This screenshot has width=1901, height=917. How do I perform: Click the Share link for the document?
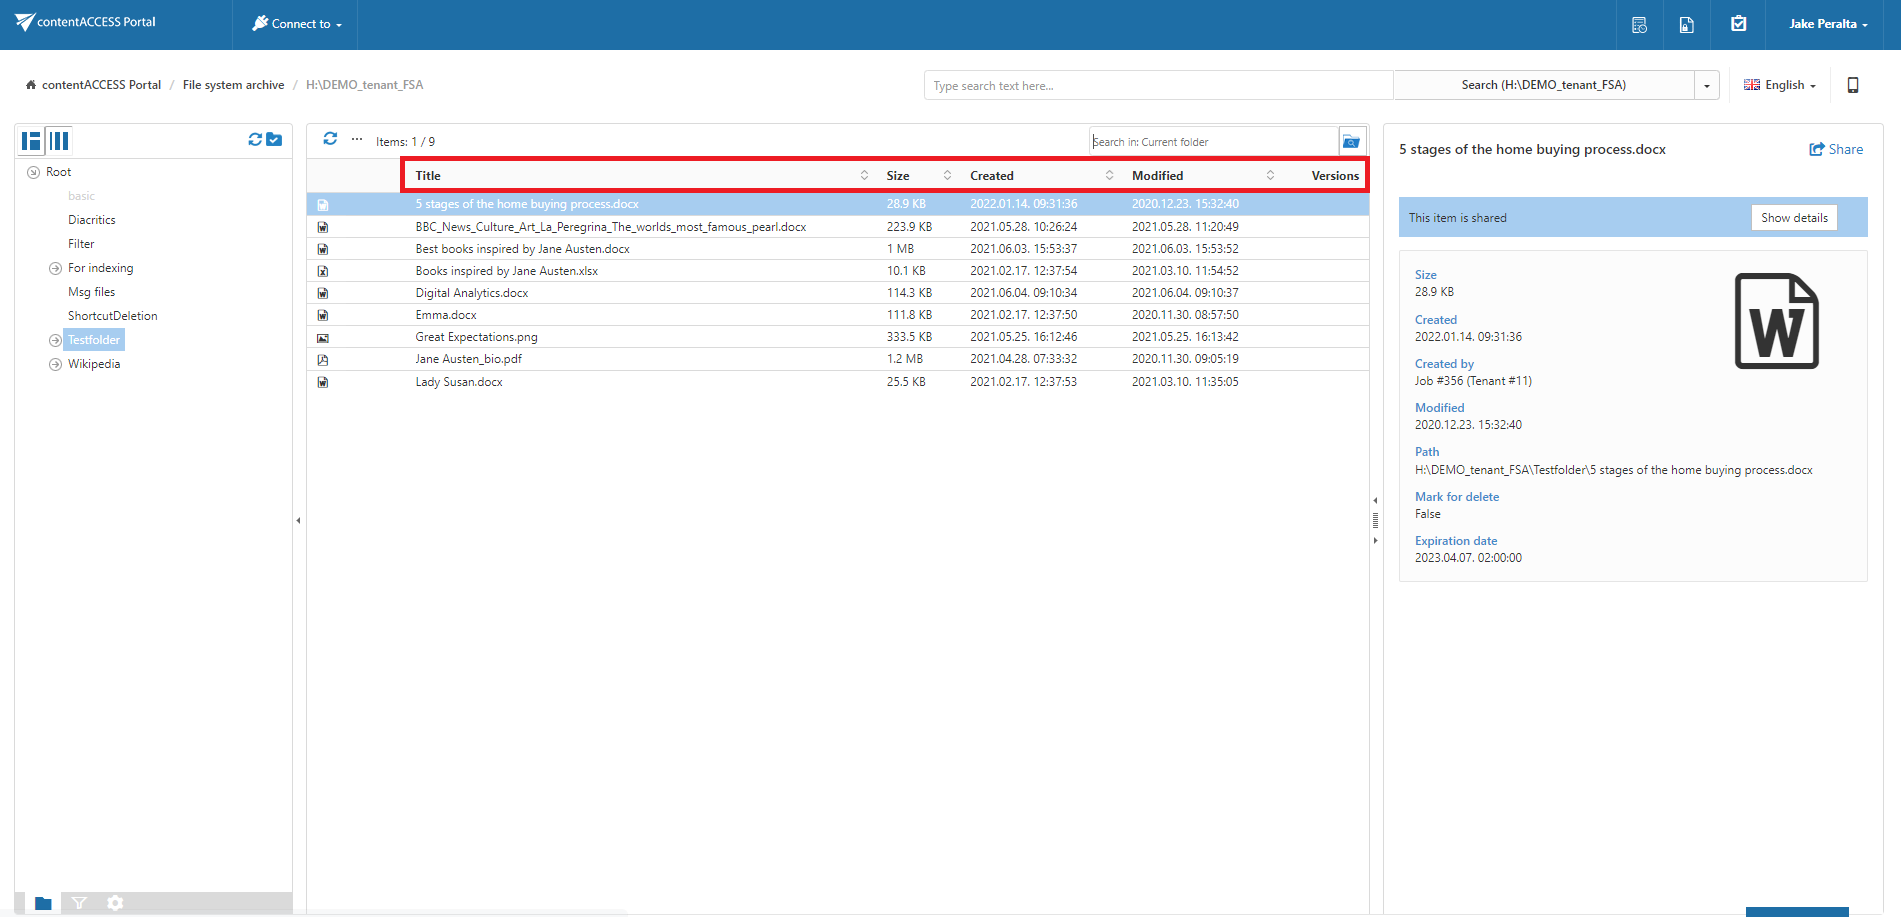click(x=1836, y=149)
